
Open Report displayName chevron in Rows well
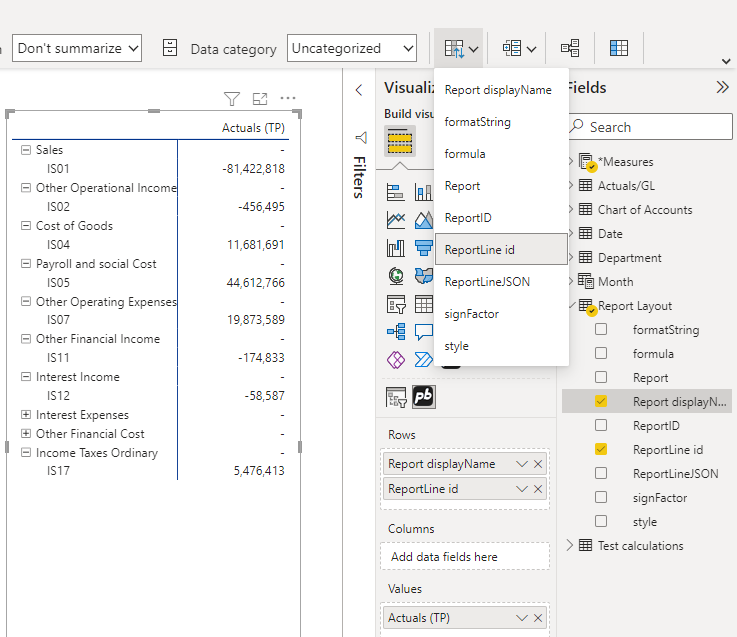point(521,464)
